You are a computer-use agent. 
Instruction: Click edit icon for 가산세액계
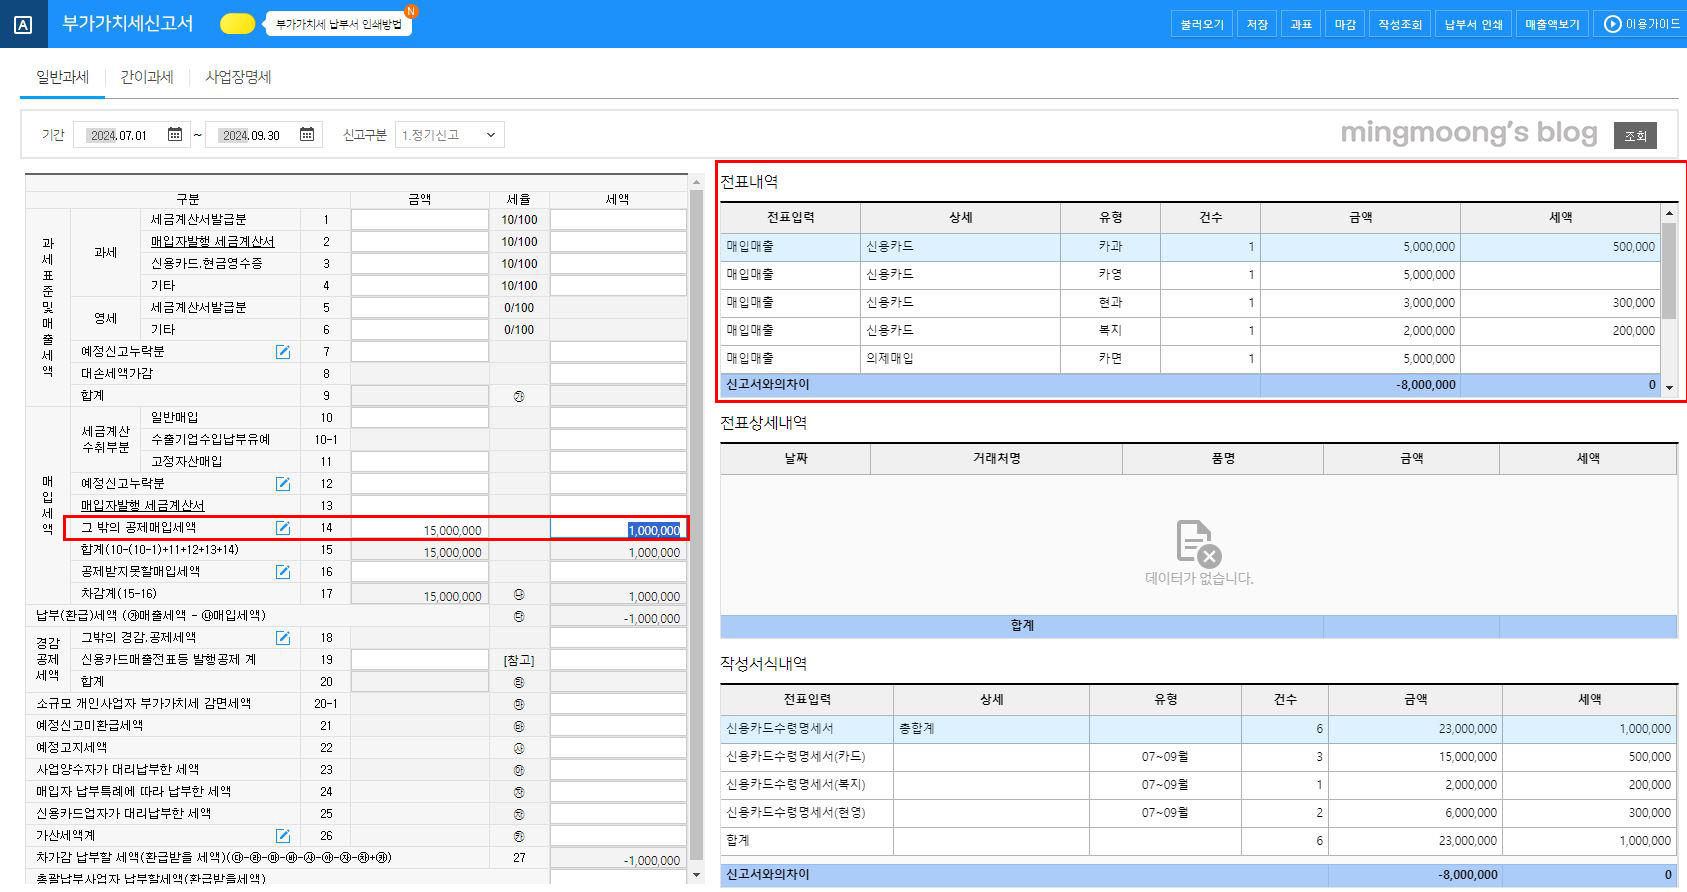[283, 836]
